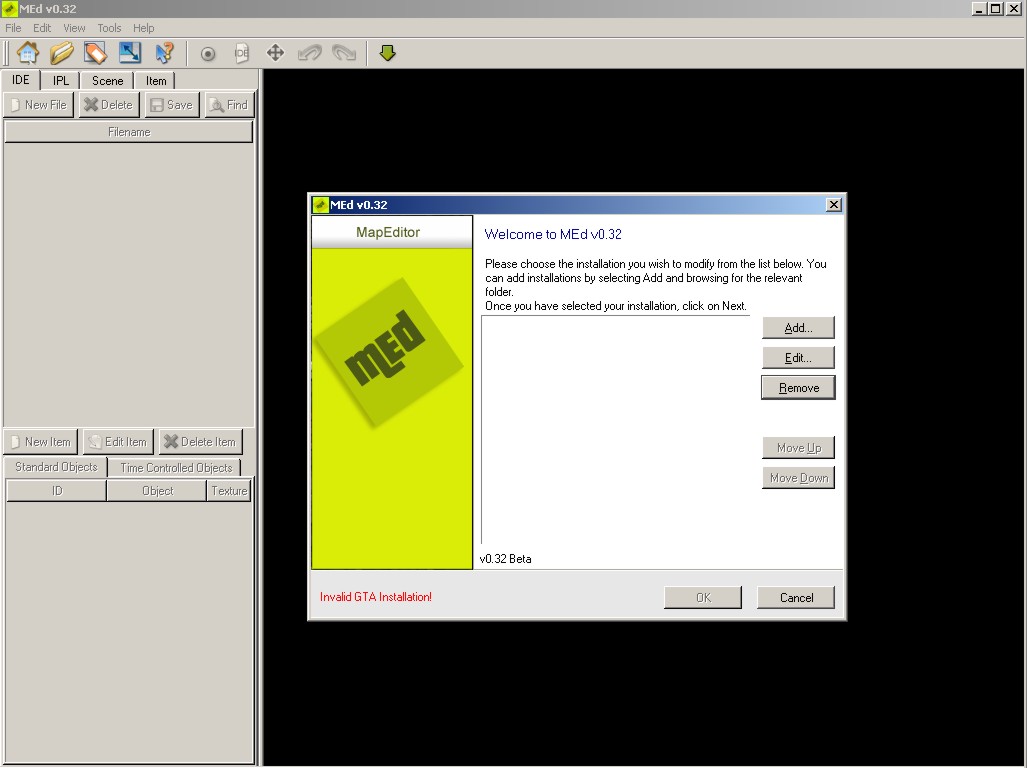
Task: Click the redo curved arrow icon
Action: [344, 53]
